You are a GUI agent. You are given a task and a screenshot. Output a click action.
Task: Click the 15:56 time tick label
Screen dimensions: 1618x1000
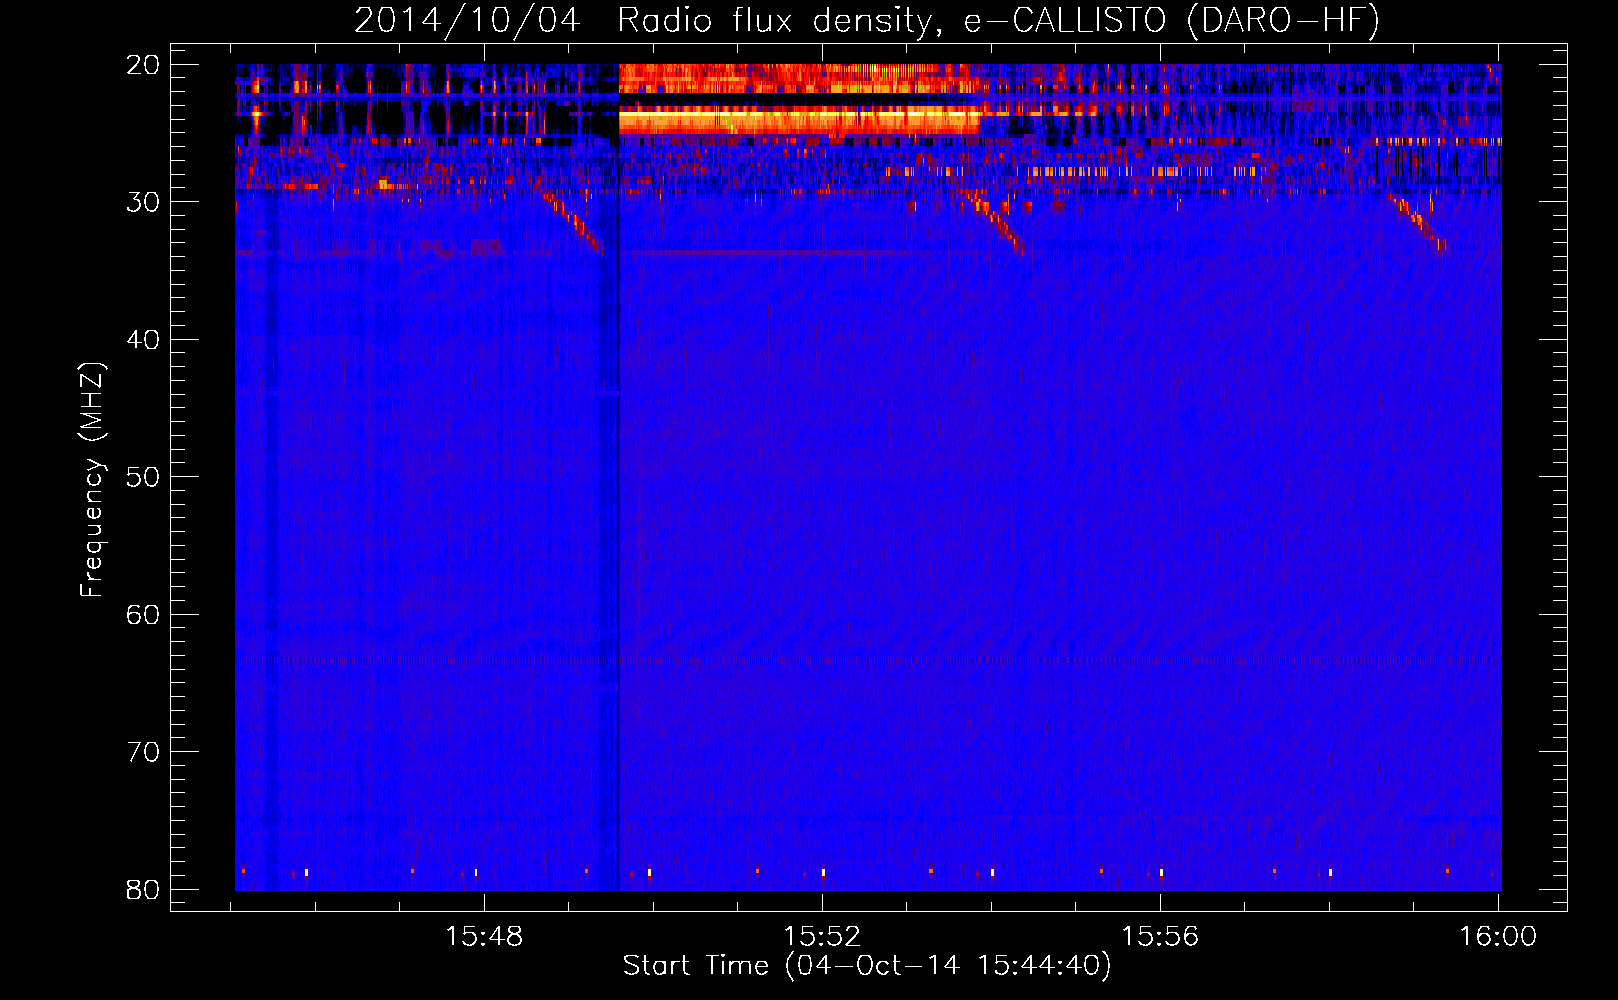click(1160, 937)
